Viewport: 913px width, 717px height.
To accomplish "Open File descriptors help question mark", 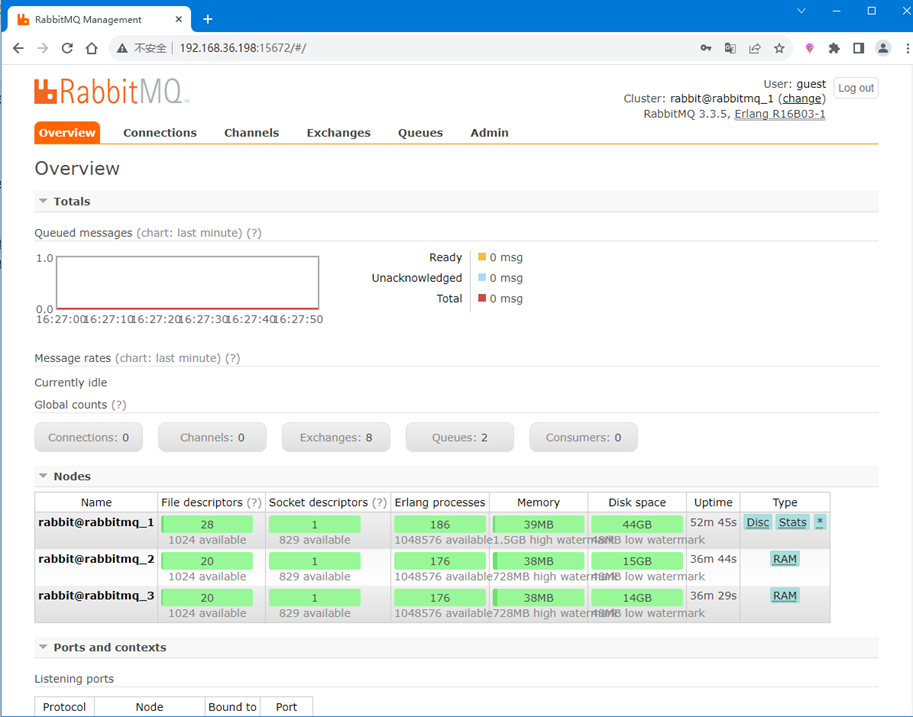I will [254, 502].
